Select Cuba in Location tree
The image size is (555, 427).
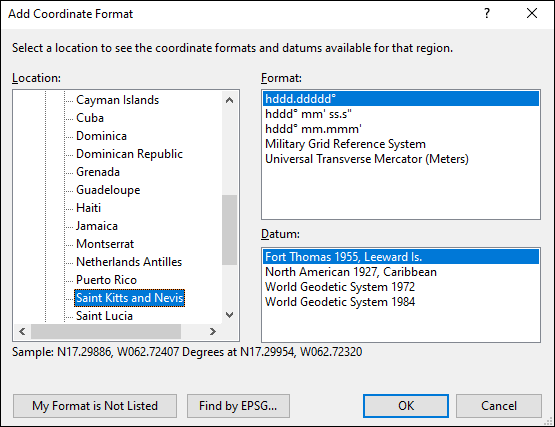[x=90, y=118]
